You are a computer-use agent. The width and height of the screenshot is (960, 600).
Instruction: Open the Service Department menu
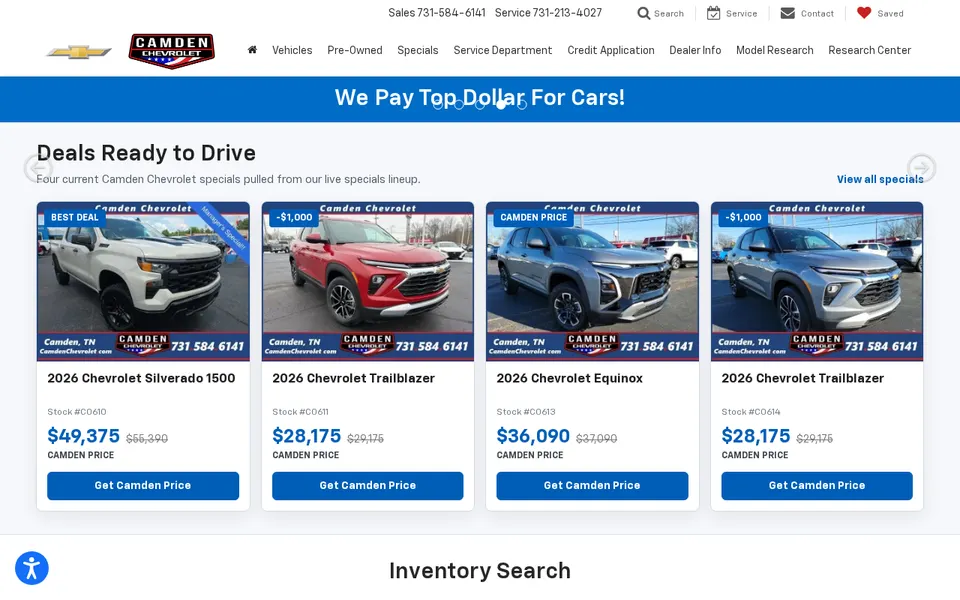click(503, 50)
